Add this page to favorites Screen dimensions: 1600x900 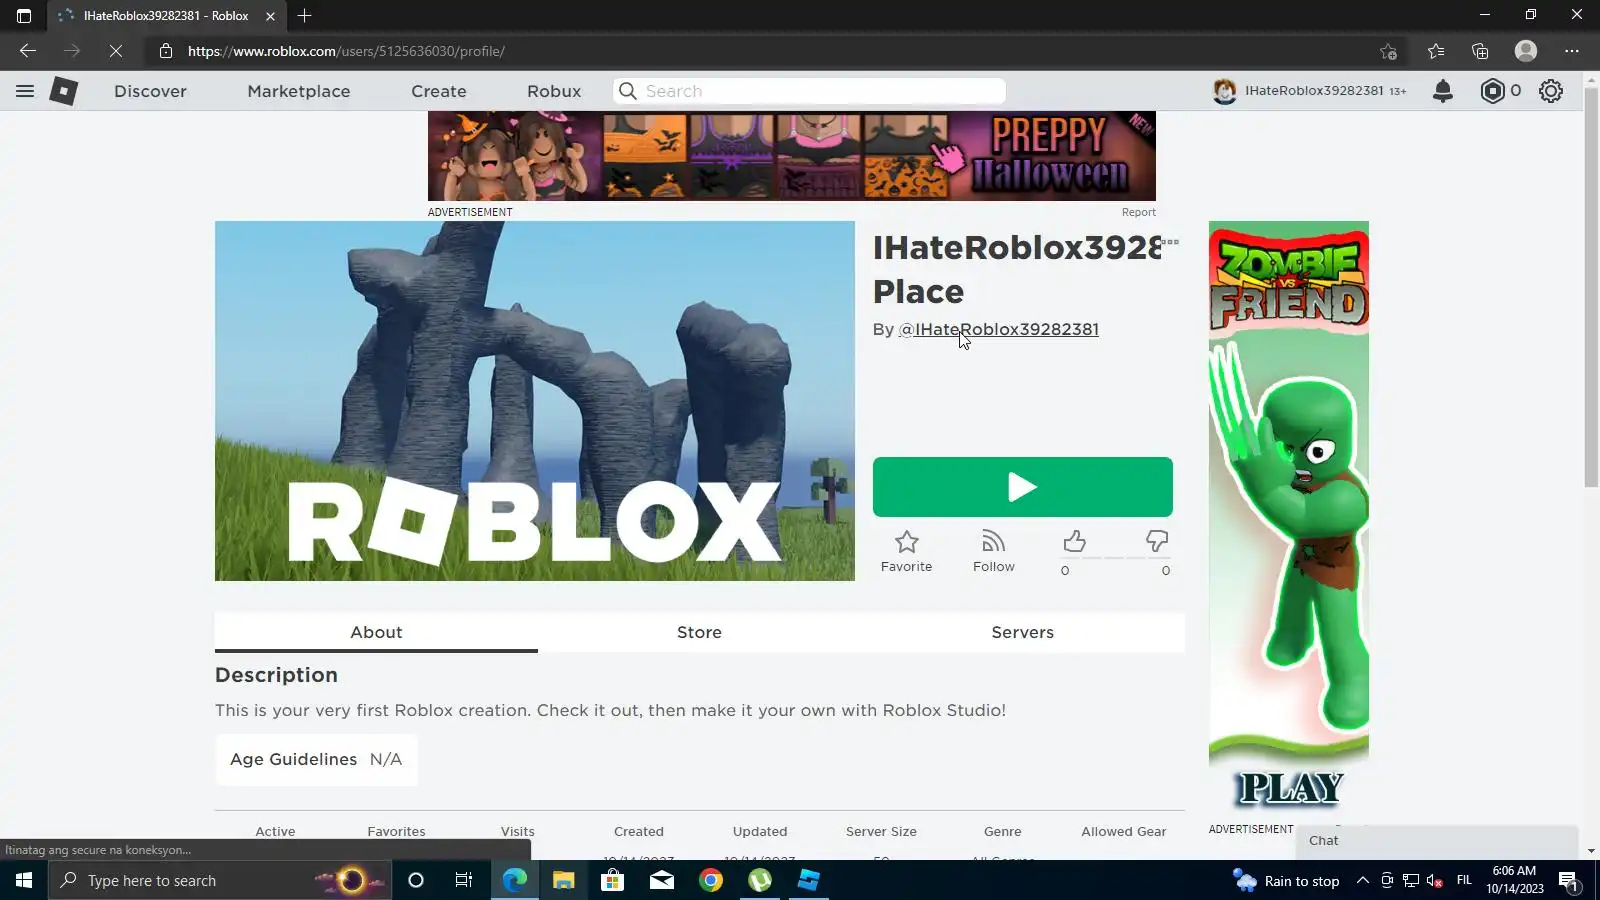tap(1388, 51)
